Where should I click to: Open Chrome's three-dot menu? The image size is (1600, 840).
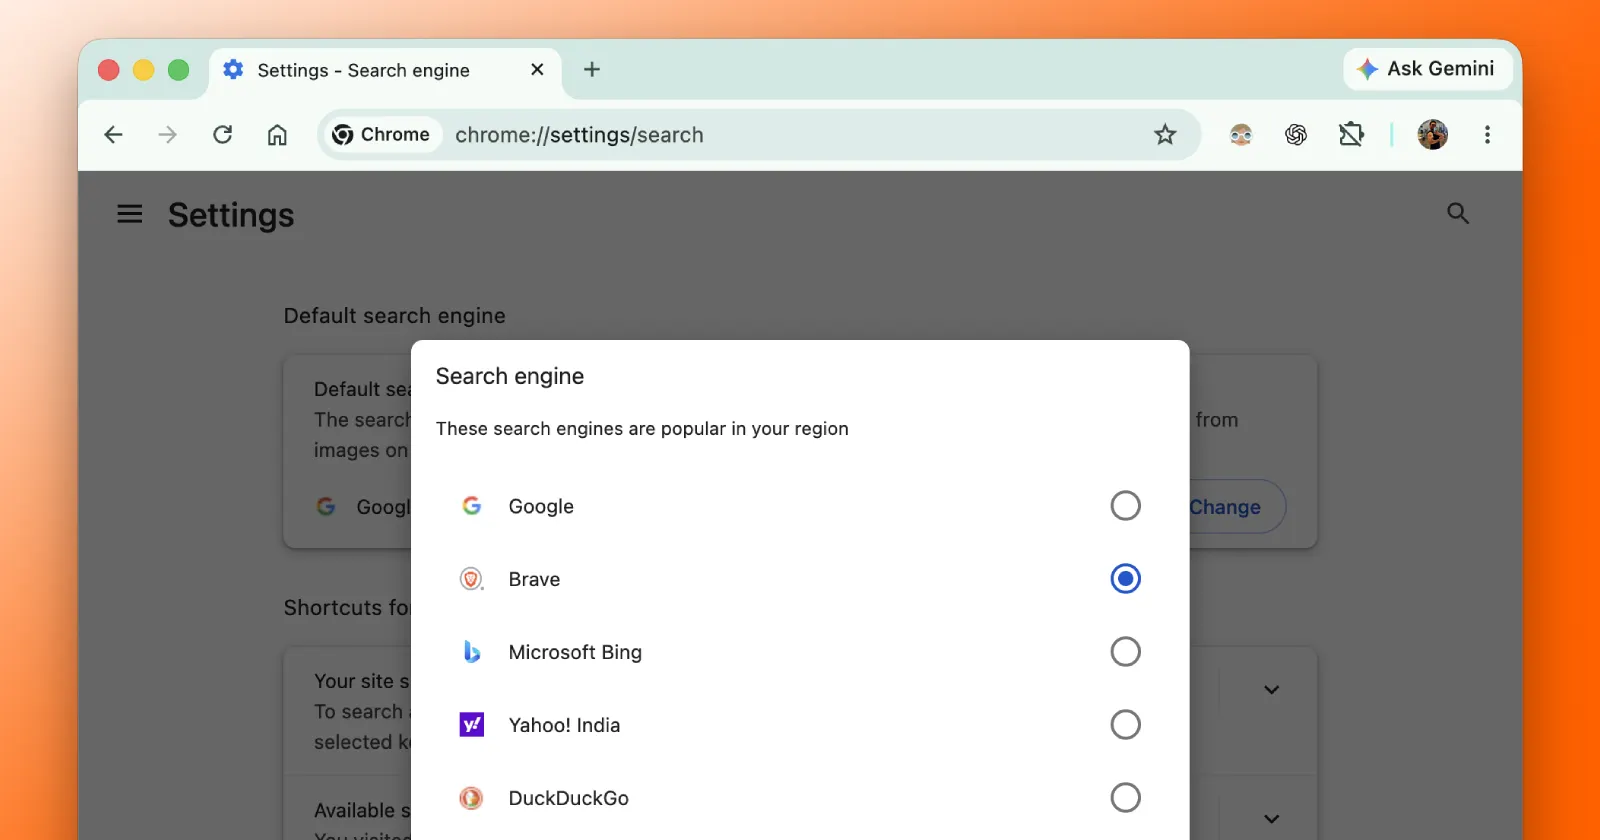pos(1488,135)
